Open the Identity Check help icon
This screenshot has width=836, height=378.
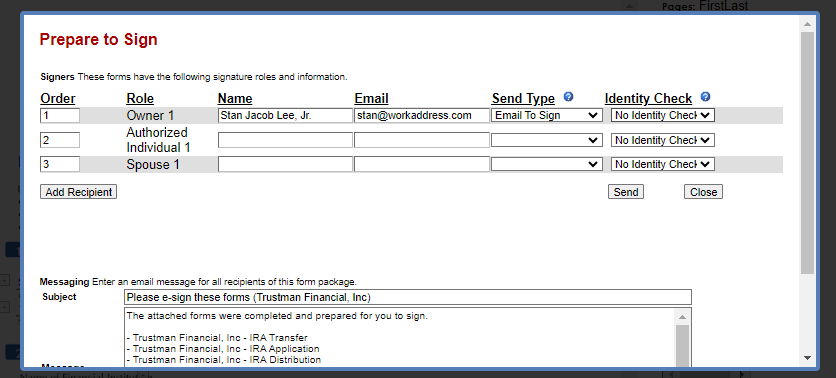coord(705,97)
